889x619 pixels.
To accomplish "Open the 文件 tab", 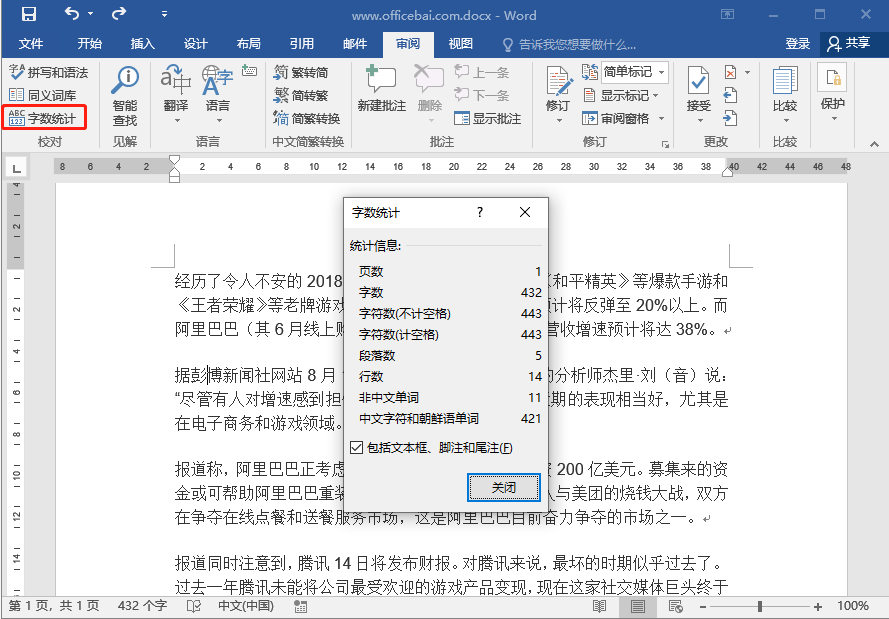I will coord(31,44).
